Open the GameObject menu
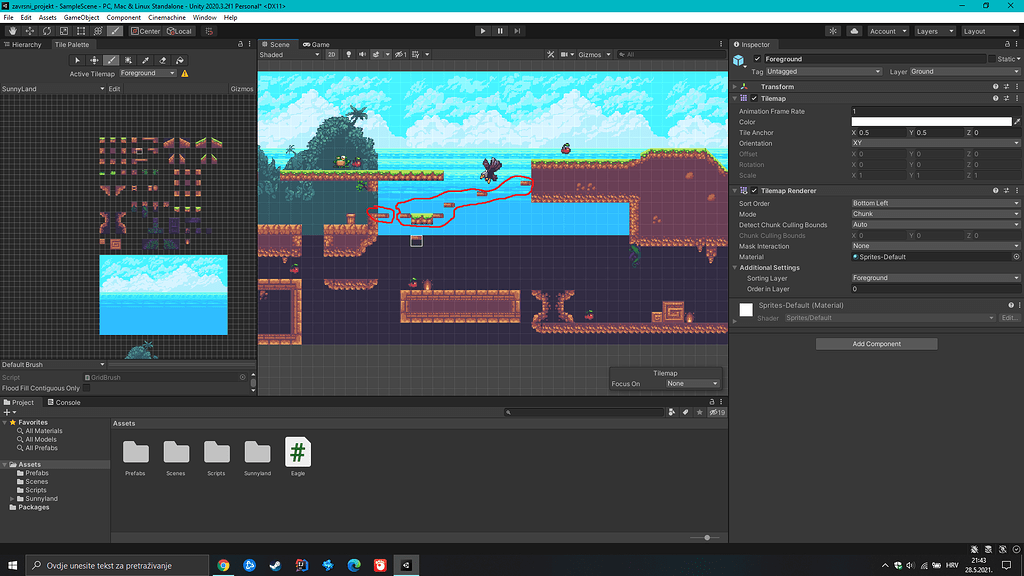The height and width of the screenshot is (576, 1024). tap(83, 17)
